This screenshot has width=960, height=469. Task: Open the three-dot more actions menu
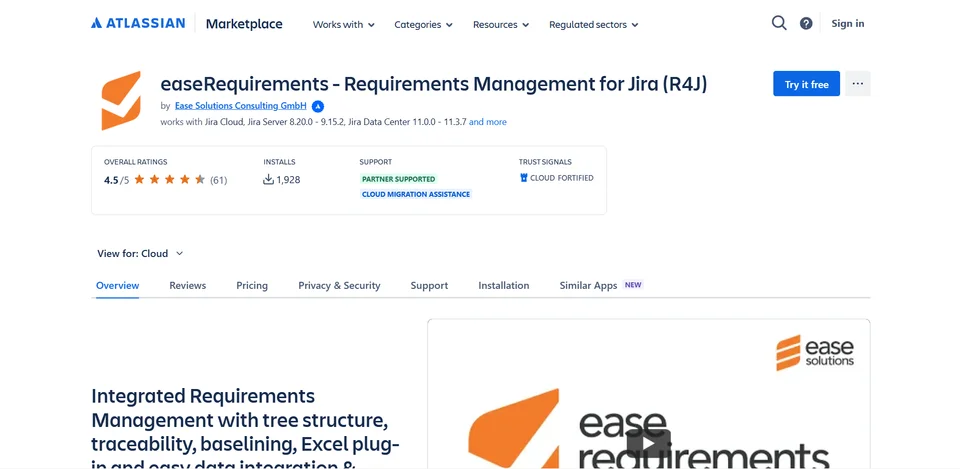click(858, 84)
